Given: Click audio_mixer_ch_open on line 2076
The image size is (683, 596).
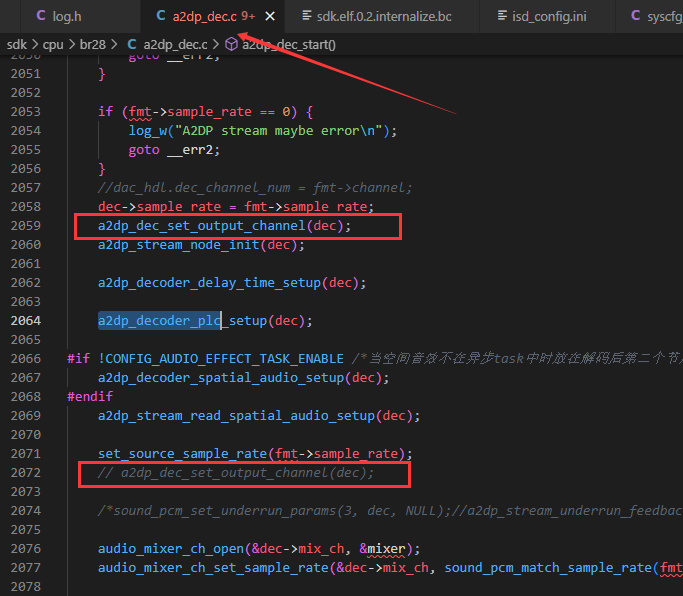Looking at the screenshot, I should pyautogui.click(x=171, y=549).
